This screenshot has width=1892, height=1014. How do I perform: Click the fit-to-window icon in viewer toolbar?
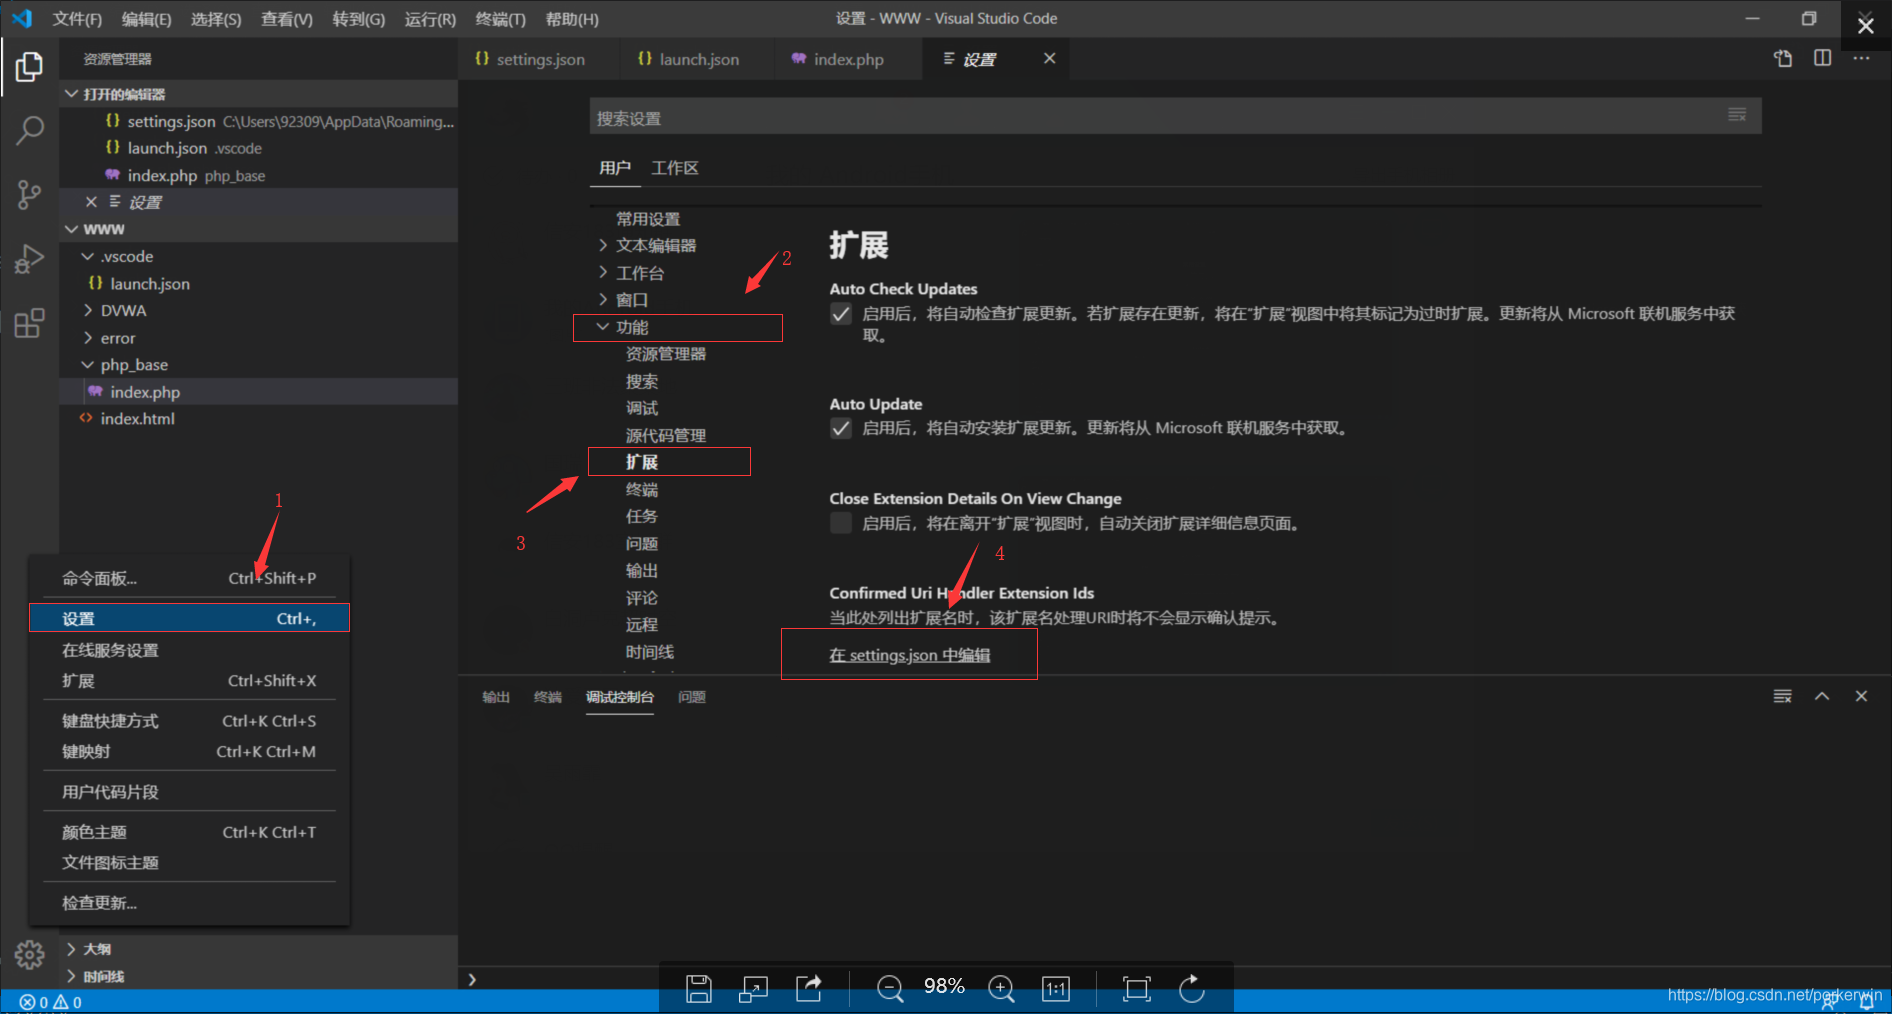(x=1137, y=989)
